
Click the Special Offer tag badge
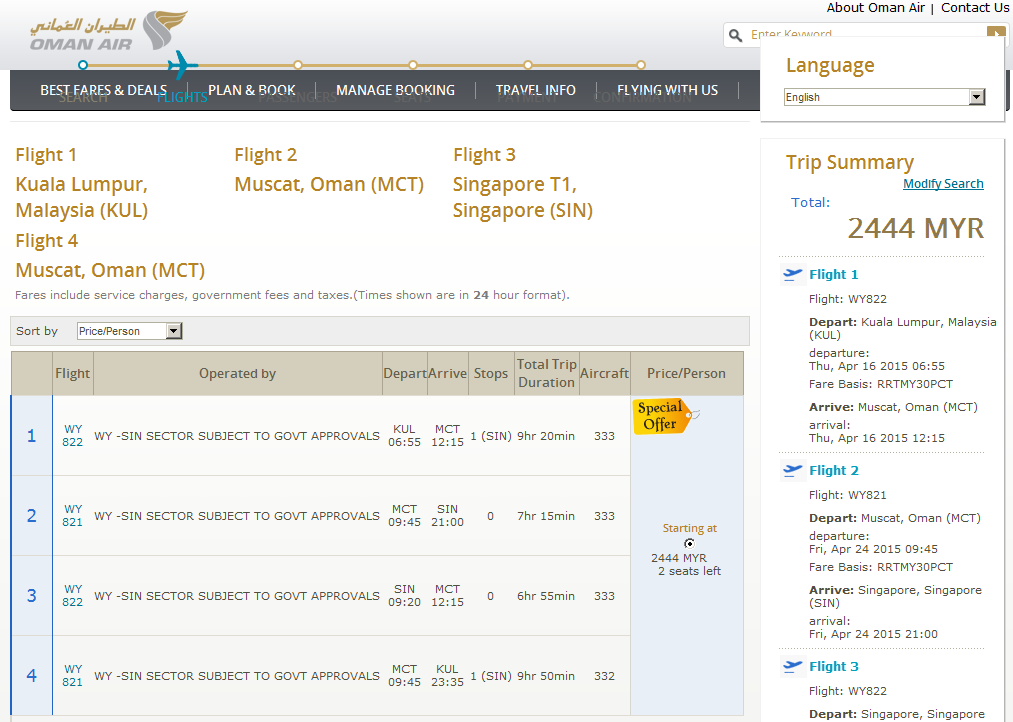(665, 416)
